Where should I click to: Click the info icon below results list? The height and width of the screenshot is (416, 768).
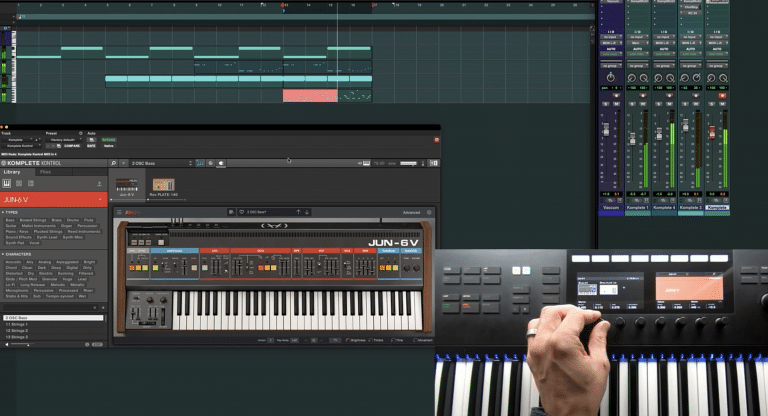coord(87,344)
